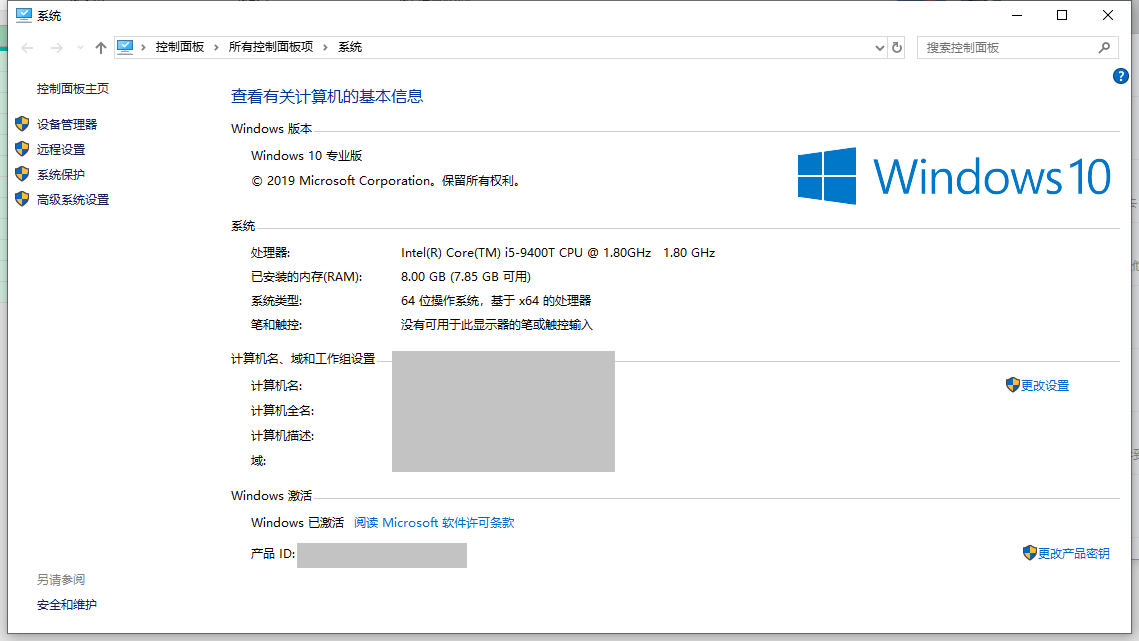Click shield icon beside 更改产品密钥

pyautogui.click(x=1029, y=552)
